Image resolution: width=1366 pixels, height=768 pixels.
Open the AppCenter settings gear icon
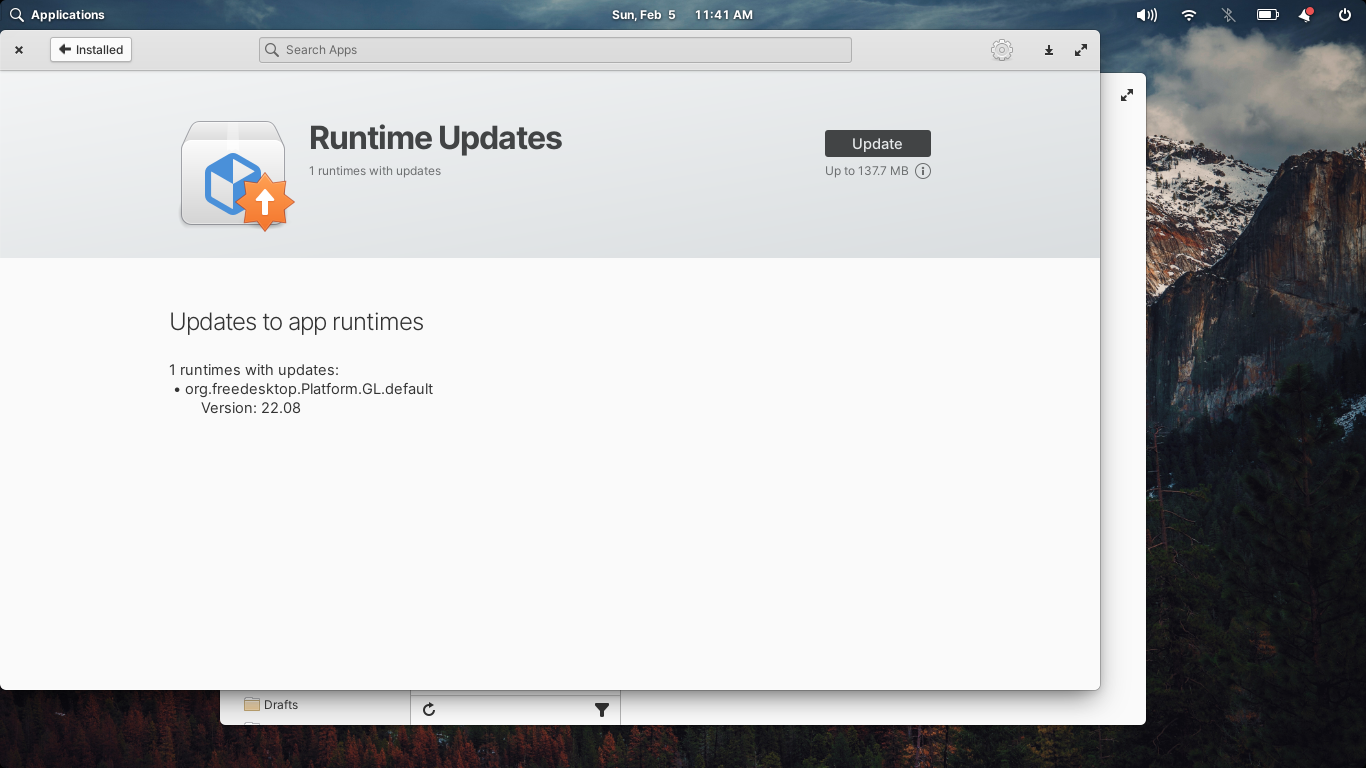click(x=1001, y=49)
